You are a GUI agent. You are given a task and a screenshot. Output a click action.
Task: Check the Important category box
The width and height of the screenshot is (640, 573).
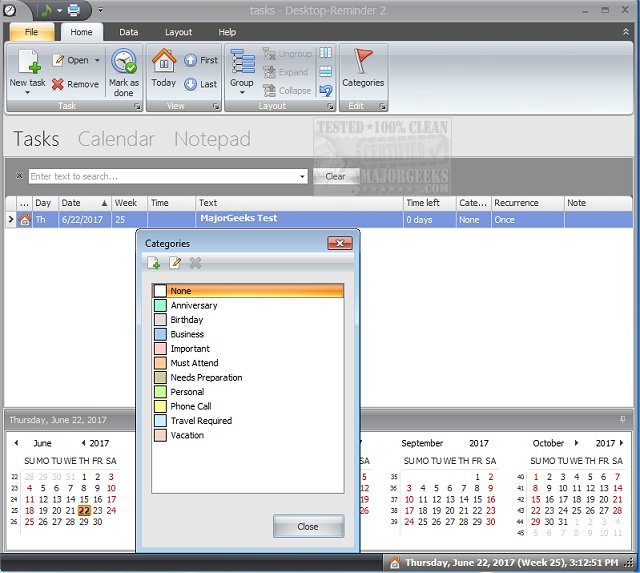tap(159, 349)
